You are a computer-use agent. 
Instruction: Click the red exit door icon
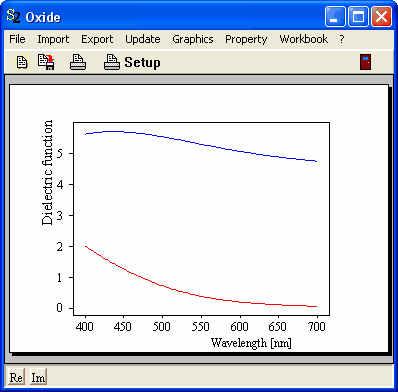(365, 62)
